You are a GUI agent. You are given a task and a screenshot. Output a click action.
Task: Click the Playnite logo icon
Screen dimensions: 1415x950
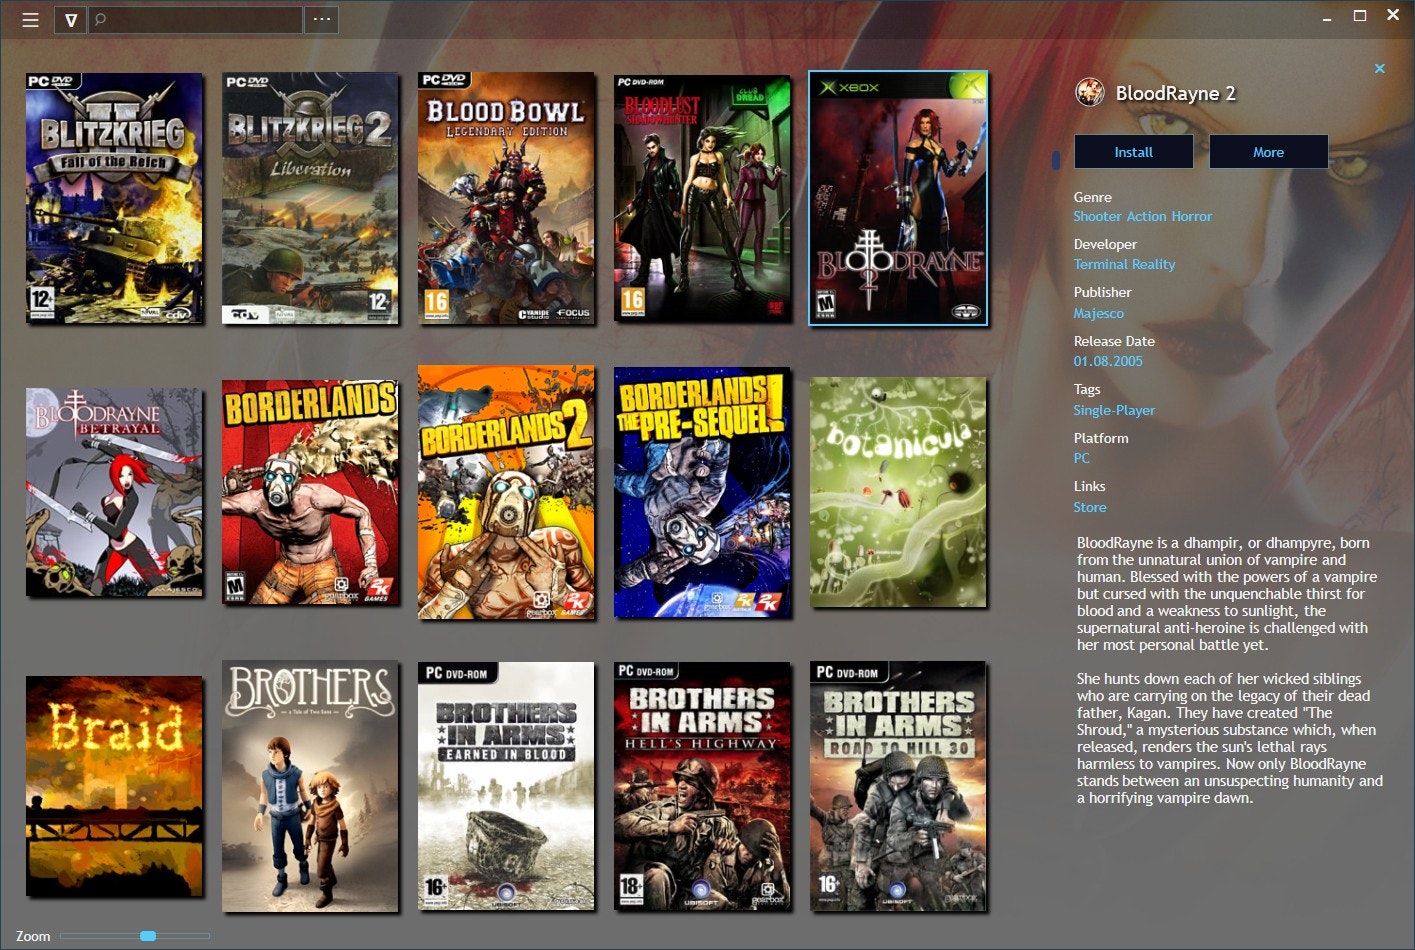tap(69, 19)
